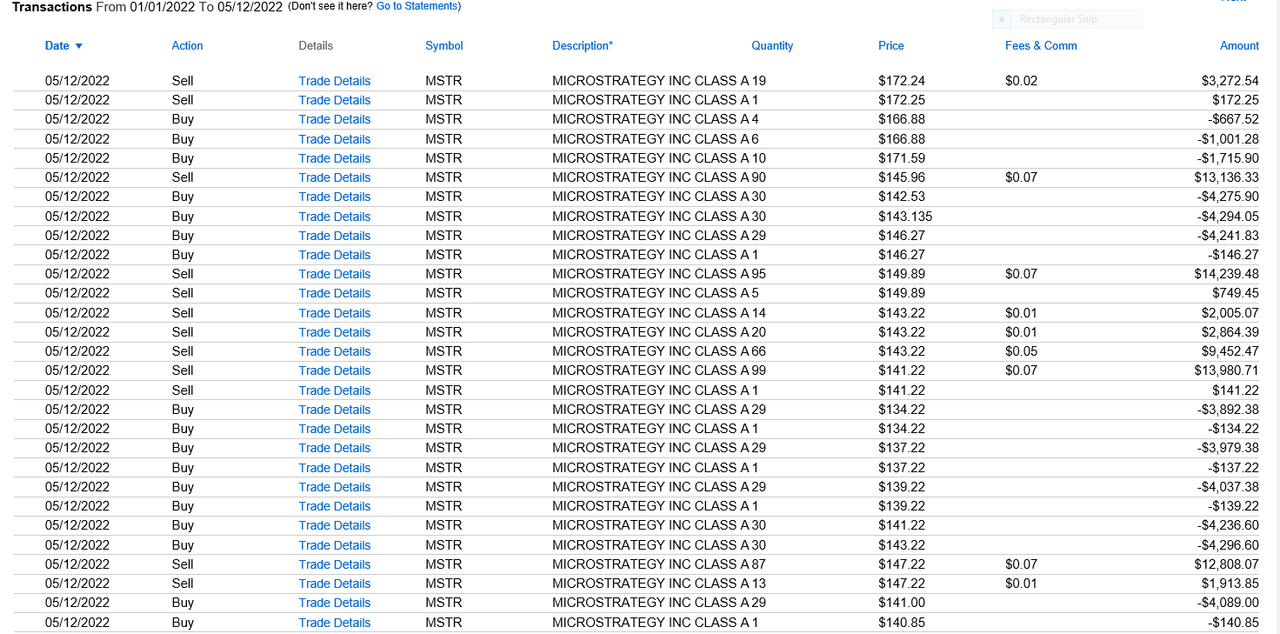Open Trade Details for the -$4,294.05 buy
This screenshot has height=634, width=1280.
[x=334, y=216]
